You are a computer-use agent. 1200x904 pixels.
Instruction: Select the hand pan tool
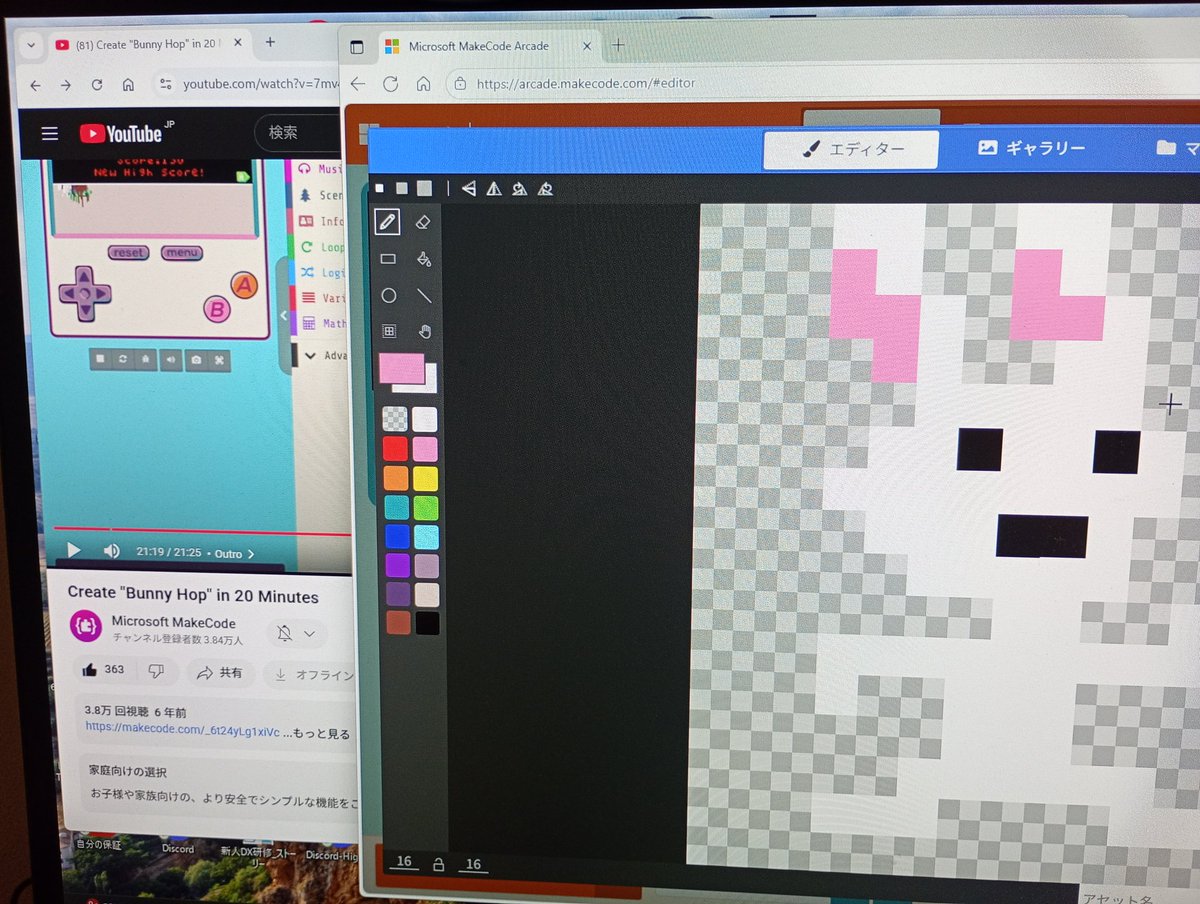click(x=424, y=331)
